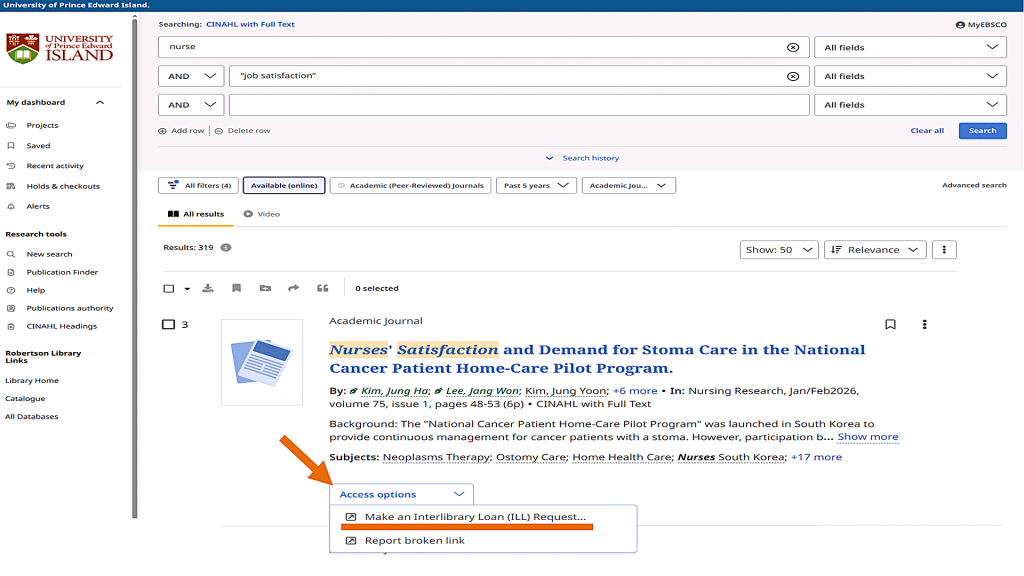
Task: Expand the Past 5 years date filter
Action: coord(536,185)
